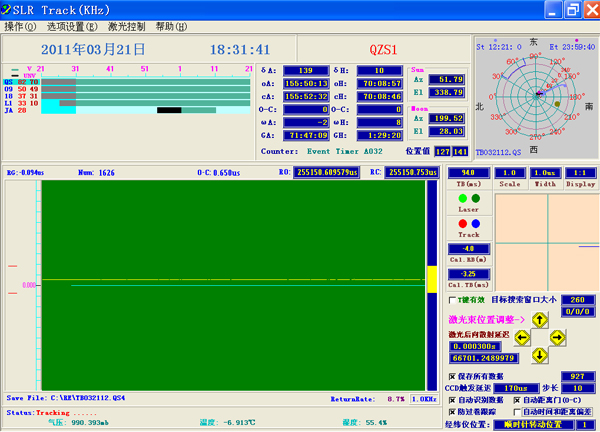
Task: Toggle the T键有效 checkbox
Action: point(452,300)
